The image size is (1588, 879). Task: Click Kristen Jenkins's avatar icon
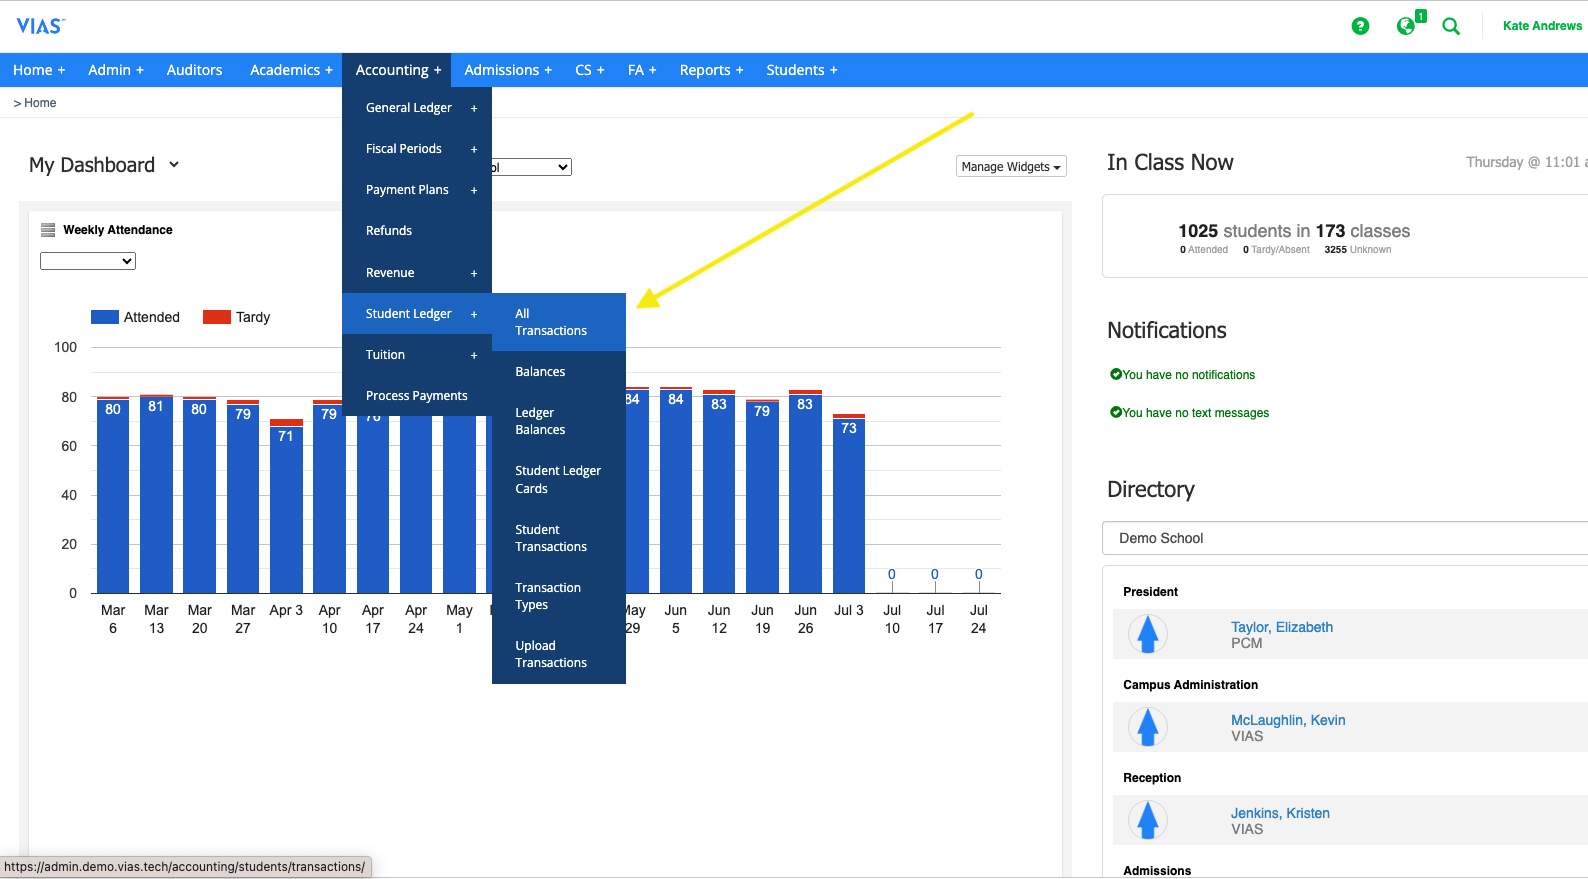1148,820
